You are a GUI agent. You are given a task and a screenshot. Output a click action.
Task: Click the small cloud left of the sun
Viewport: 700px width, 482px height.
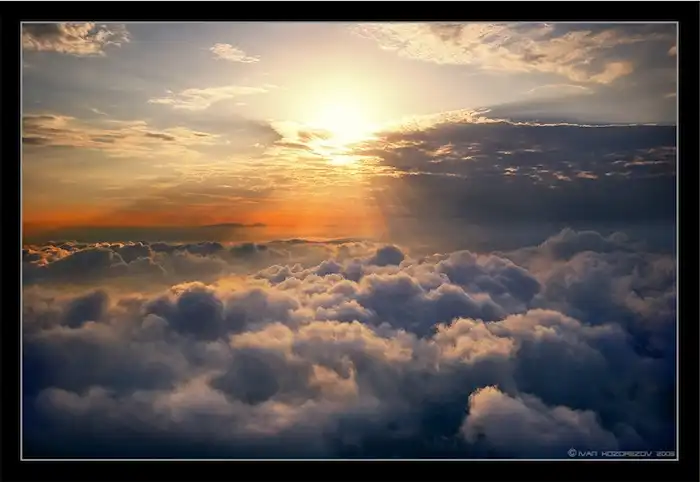coord(205,96)
